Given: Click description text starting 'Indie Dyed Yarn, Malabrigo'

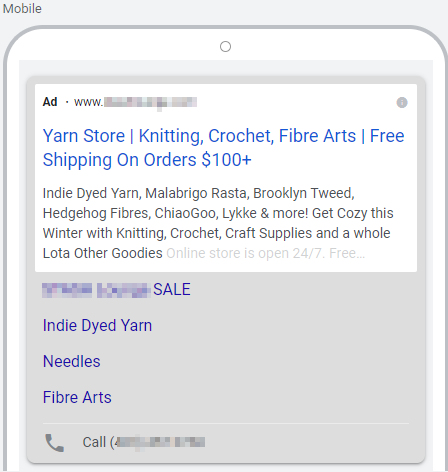Looking at the screenshot, I should pos(199,193).
